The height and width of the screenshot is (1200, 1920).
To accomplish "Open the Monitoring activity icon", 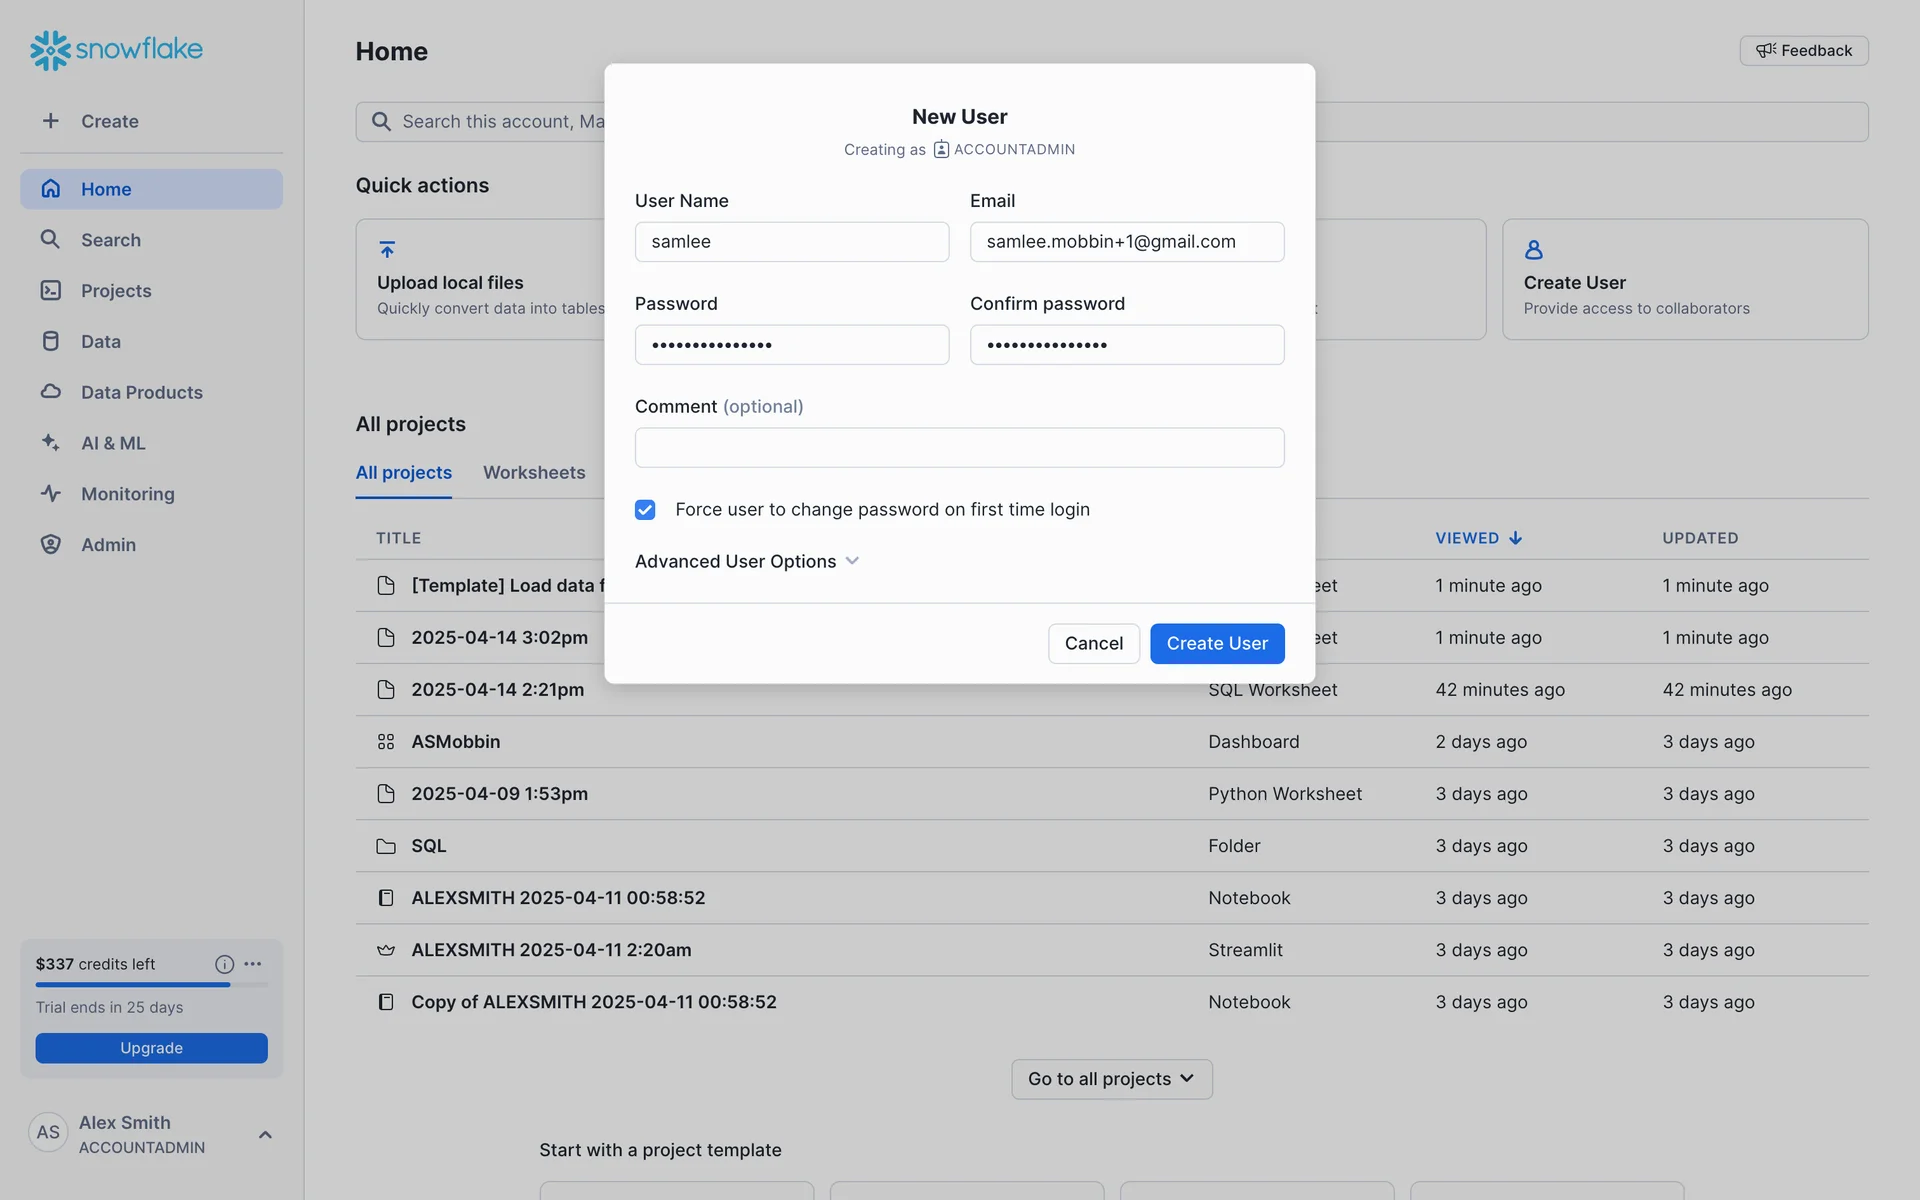I will tap(50, 493).
